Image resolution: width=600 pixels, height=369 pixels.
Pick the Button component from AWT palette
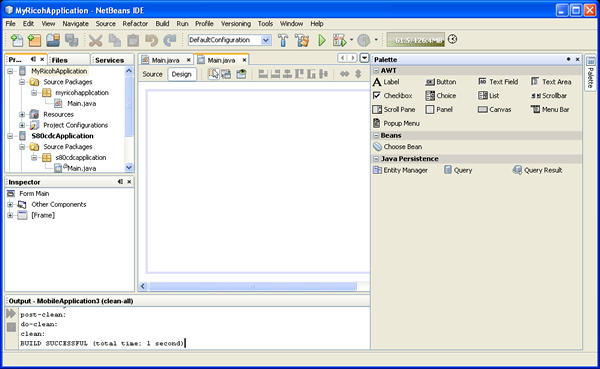tap(441, 82)
